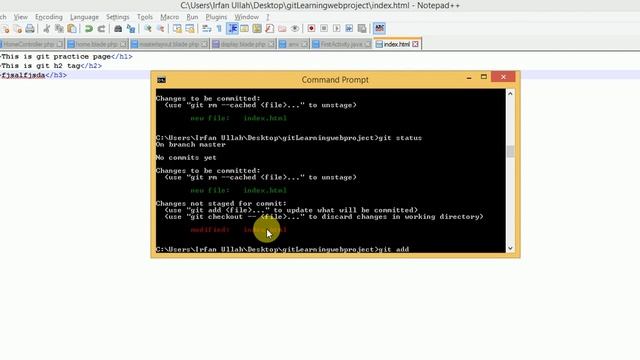Image resolution: width=640 pixels, height=360 pixels.
Task: Close the Command Prompt window
Action: (503, 77)
